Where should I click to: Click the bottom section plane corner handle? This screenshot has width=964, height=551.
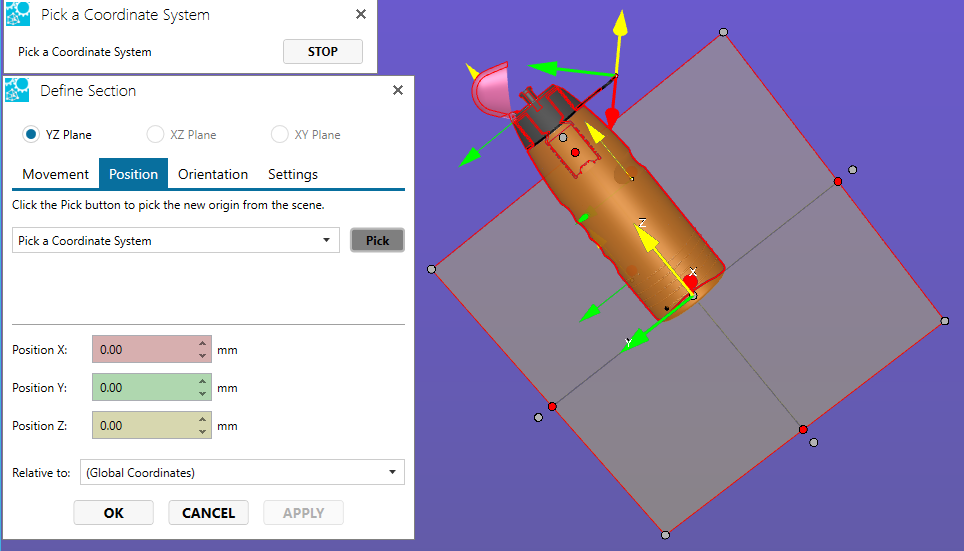coord(665,535)
